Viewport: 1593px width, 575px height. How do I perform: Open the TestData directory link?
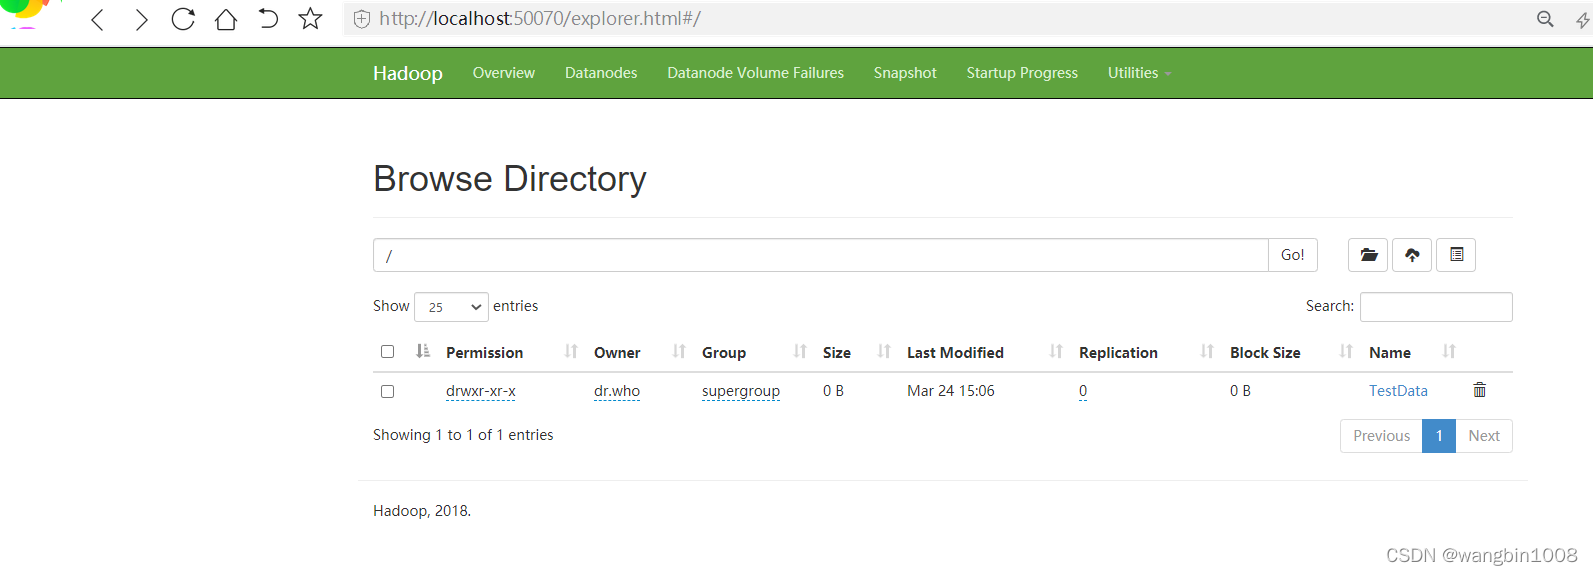click(1398, 391)
